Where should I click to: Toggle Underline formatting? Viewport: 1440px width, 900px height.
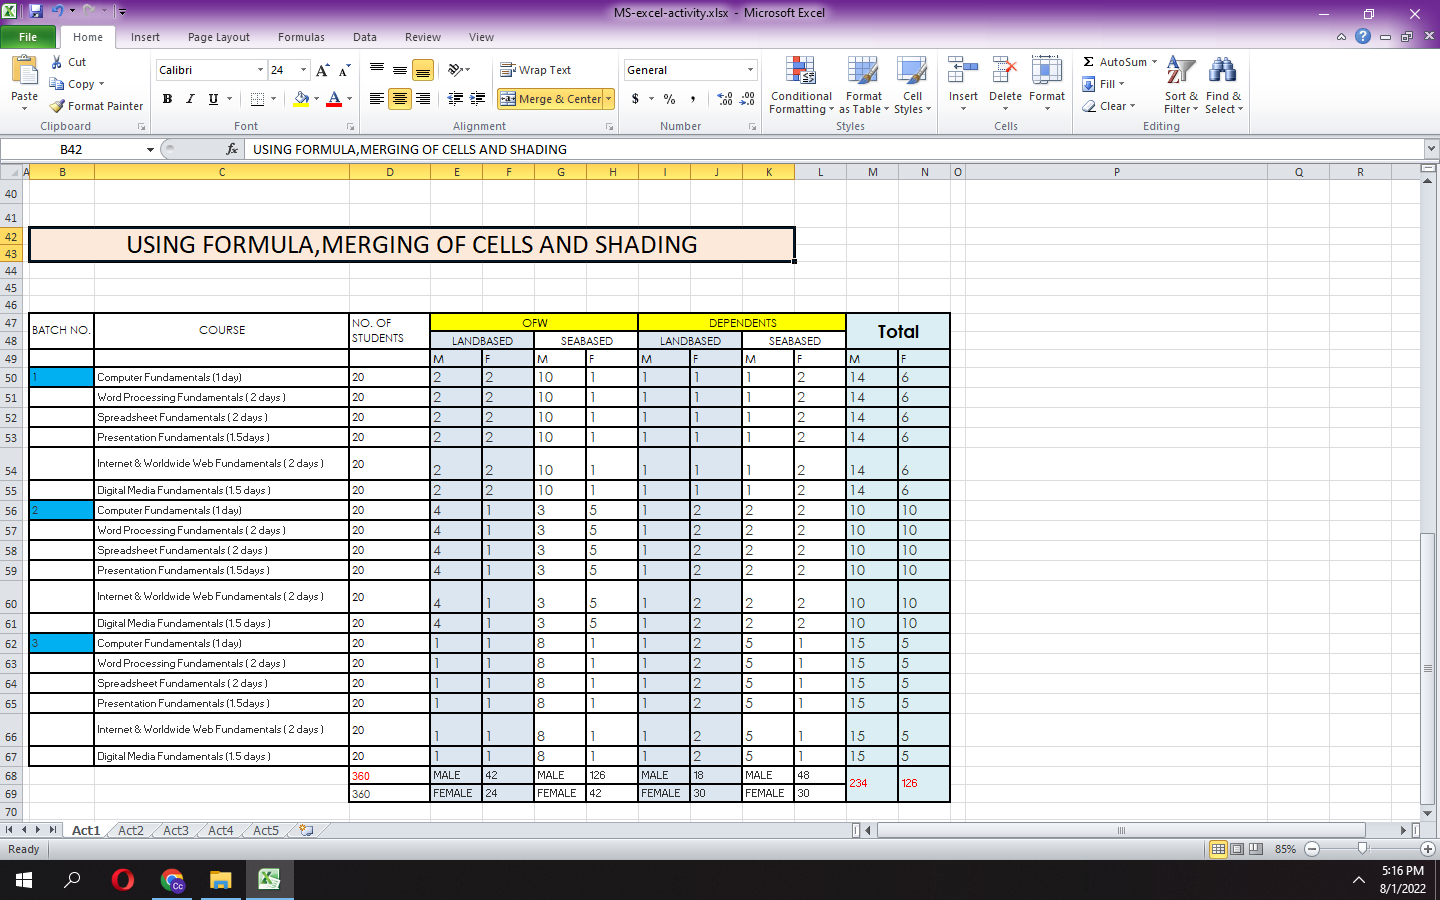[x=213, y=99]
